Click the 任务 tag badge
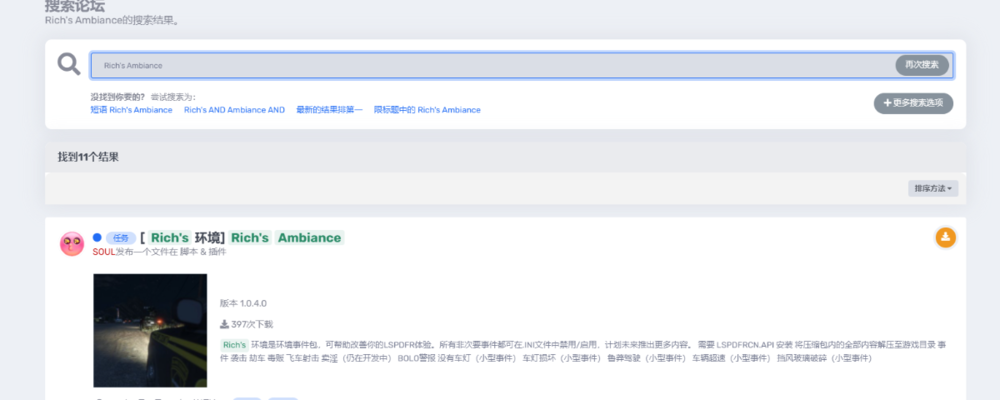Viewport: 1000px width, 400px height. click(x=121, y=238)
